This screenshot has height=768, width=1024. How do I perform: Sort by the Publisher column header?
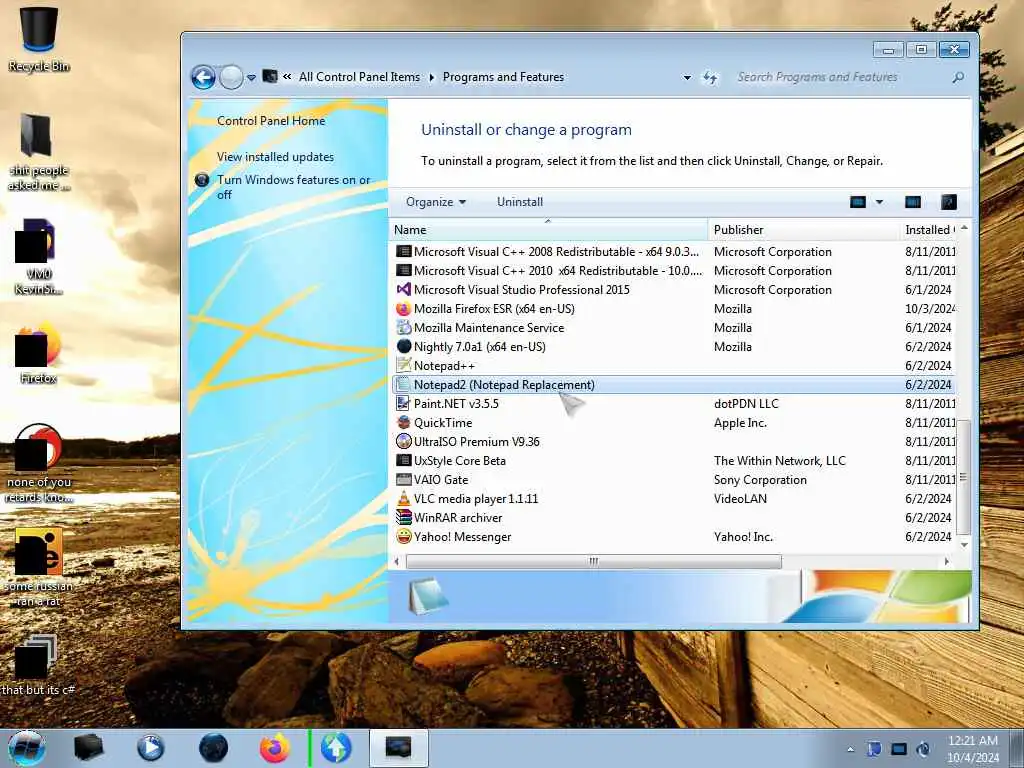(804, 230)
